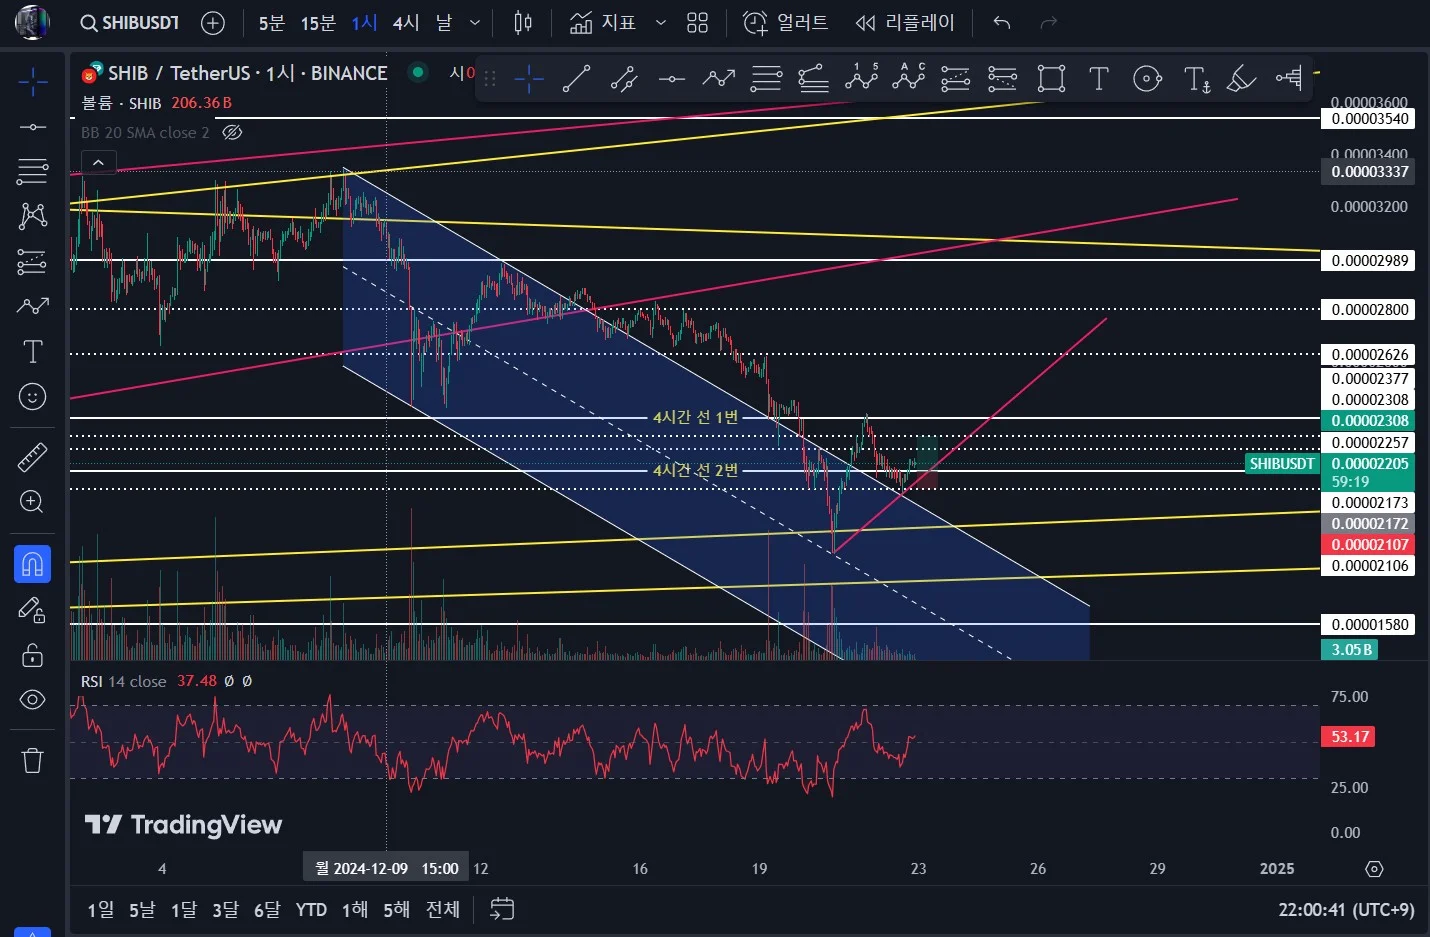
Task: Toggle lock all drawing tools
Action: [x=32, y=655]
